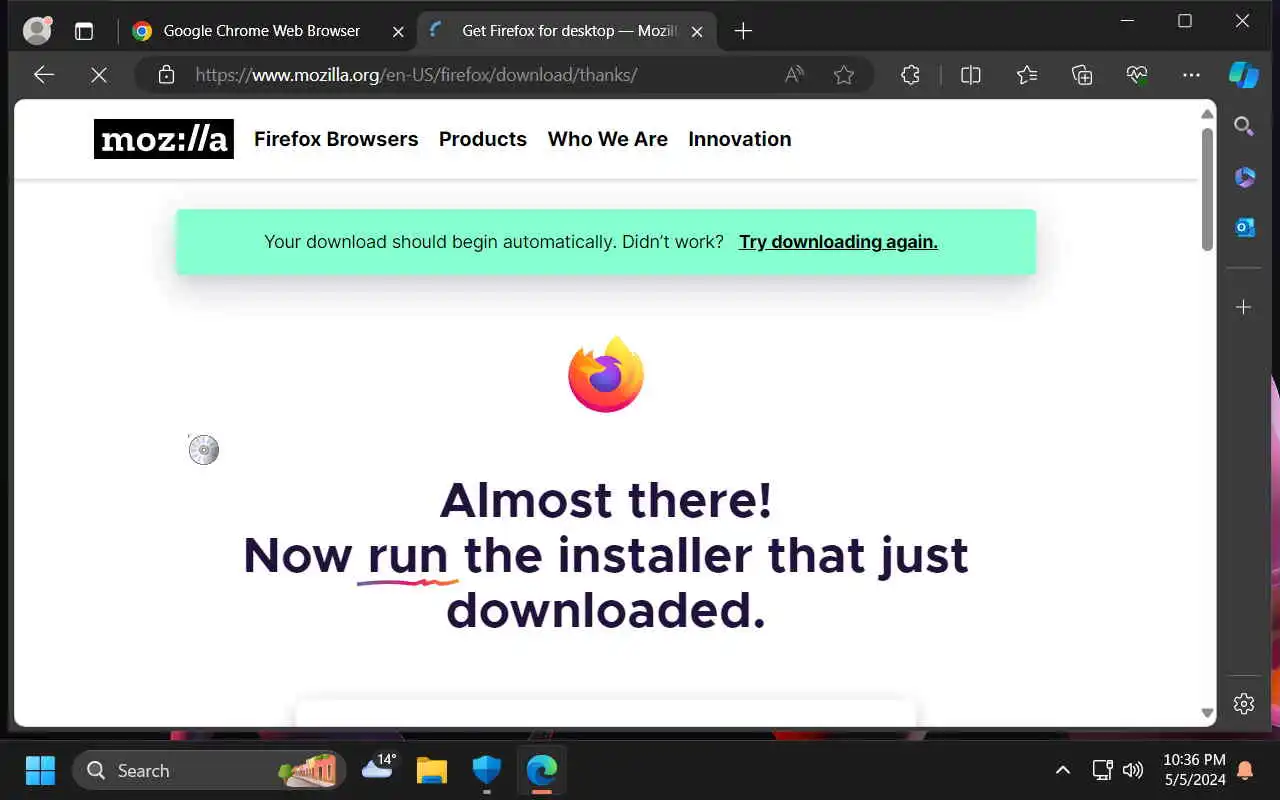Screen dimensions: 1280x800
Task: Open Settings and more ellipsis menu
Action: click(x=1191, y=75)
